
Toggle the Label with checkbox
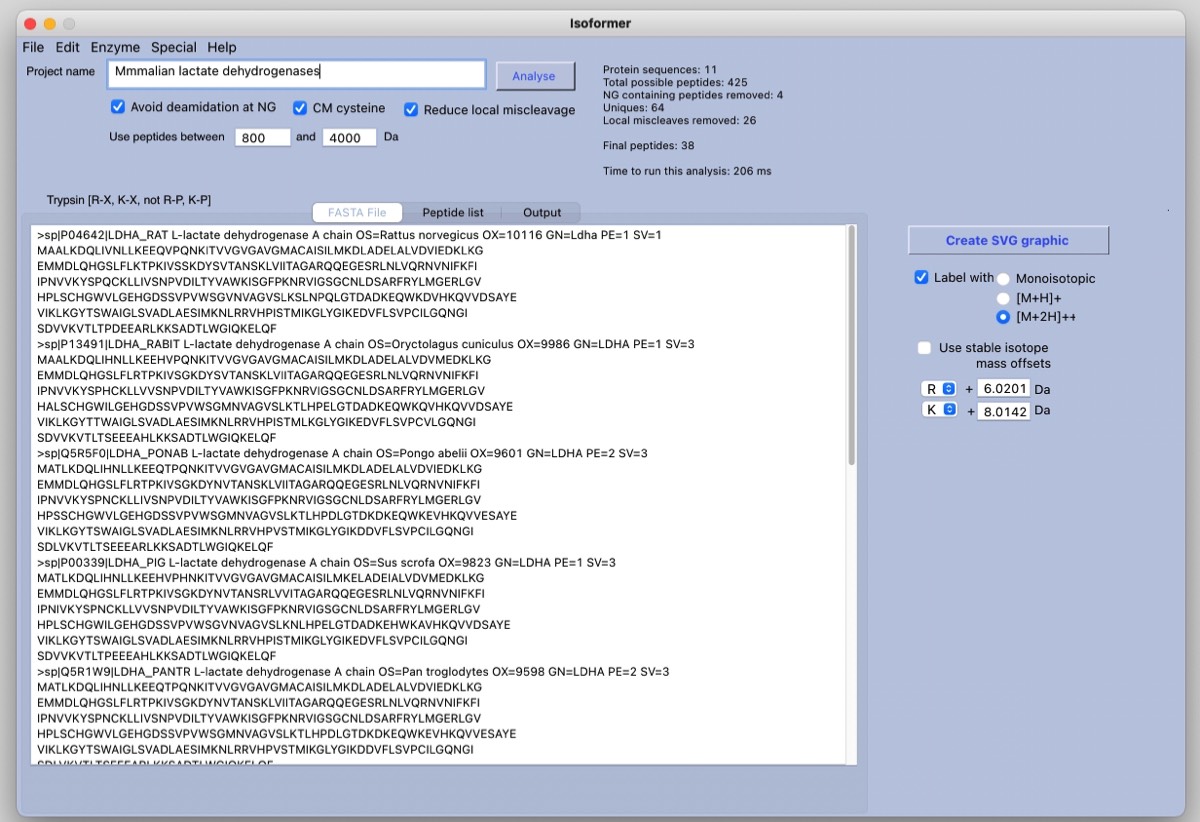point(921,277)
